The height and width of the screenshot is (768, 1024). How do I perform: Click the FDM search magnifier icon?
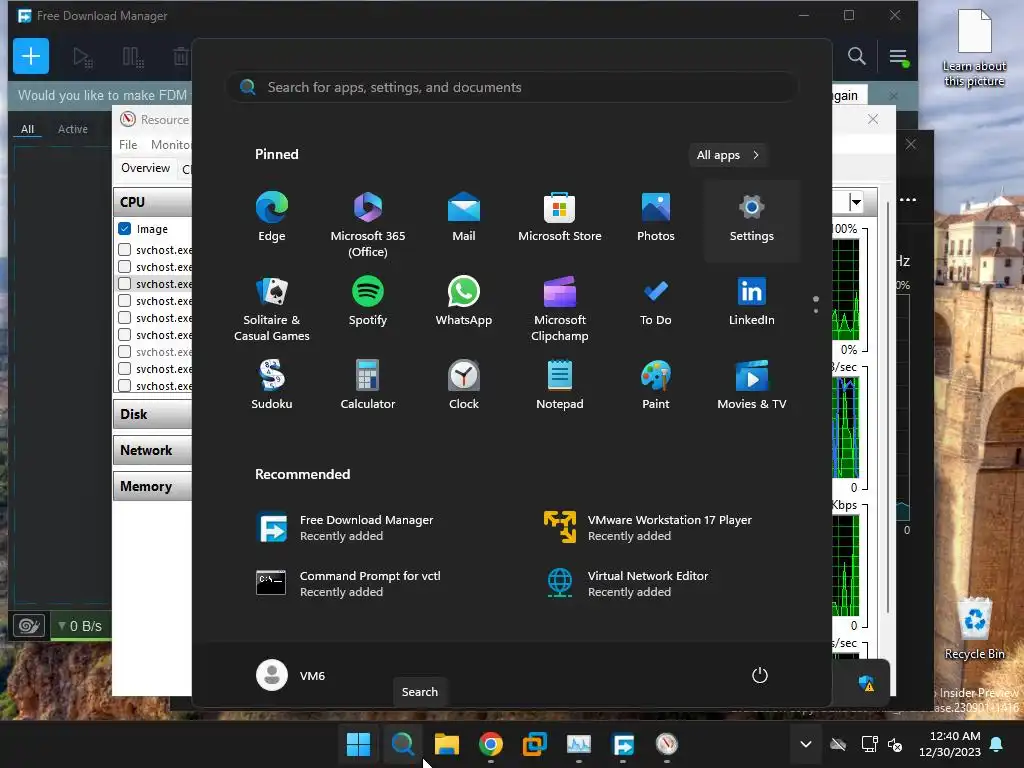click(x=857, y=56)
